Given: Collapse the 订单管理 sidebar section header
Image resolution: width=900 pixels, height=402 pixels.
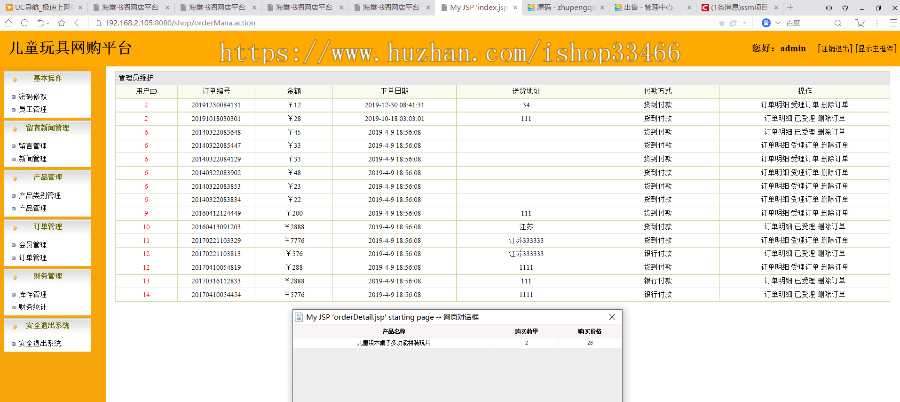Looking at the screenshot, I should (x=47, y=226).
